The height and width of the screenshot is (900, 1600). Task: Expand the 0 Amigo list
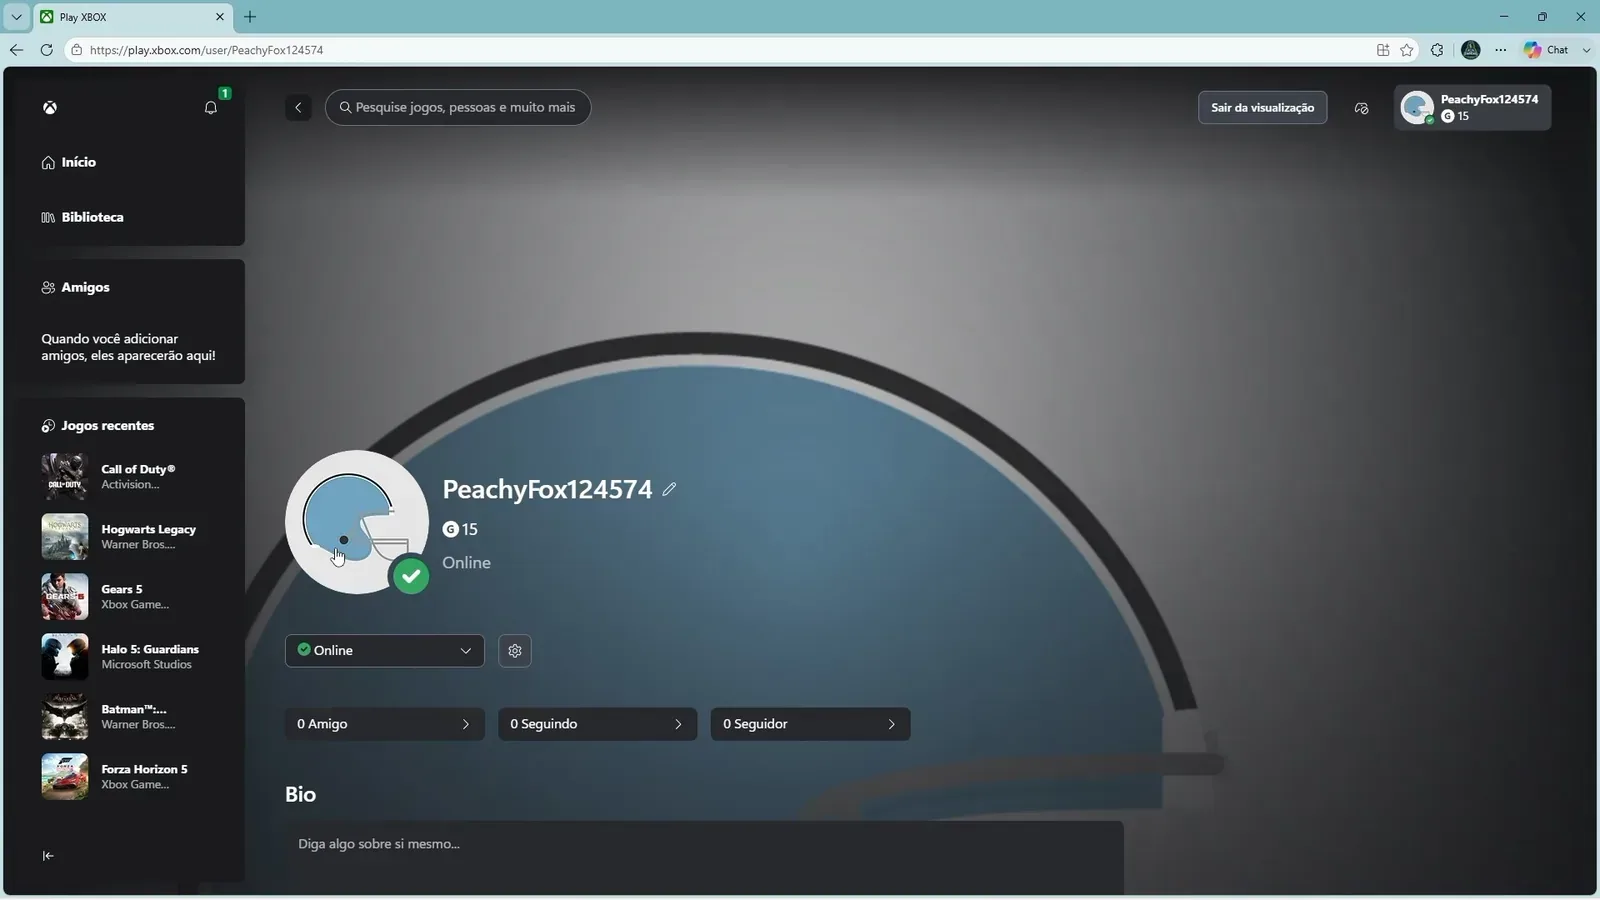(385, 724)
